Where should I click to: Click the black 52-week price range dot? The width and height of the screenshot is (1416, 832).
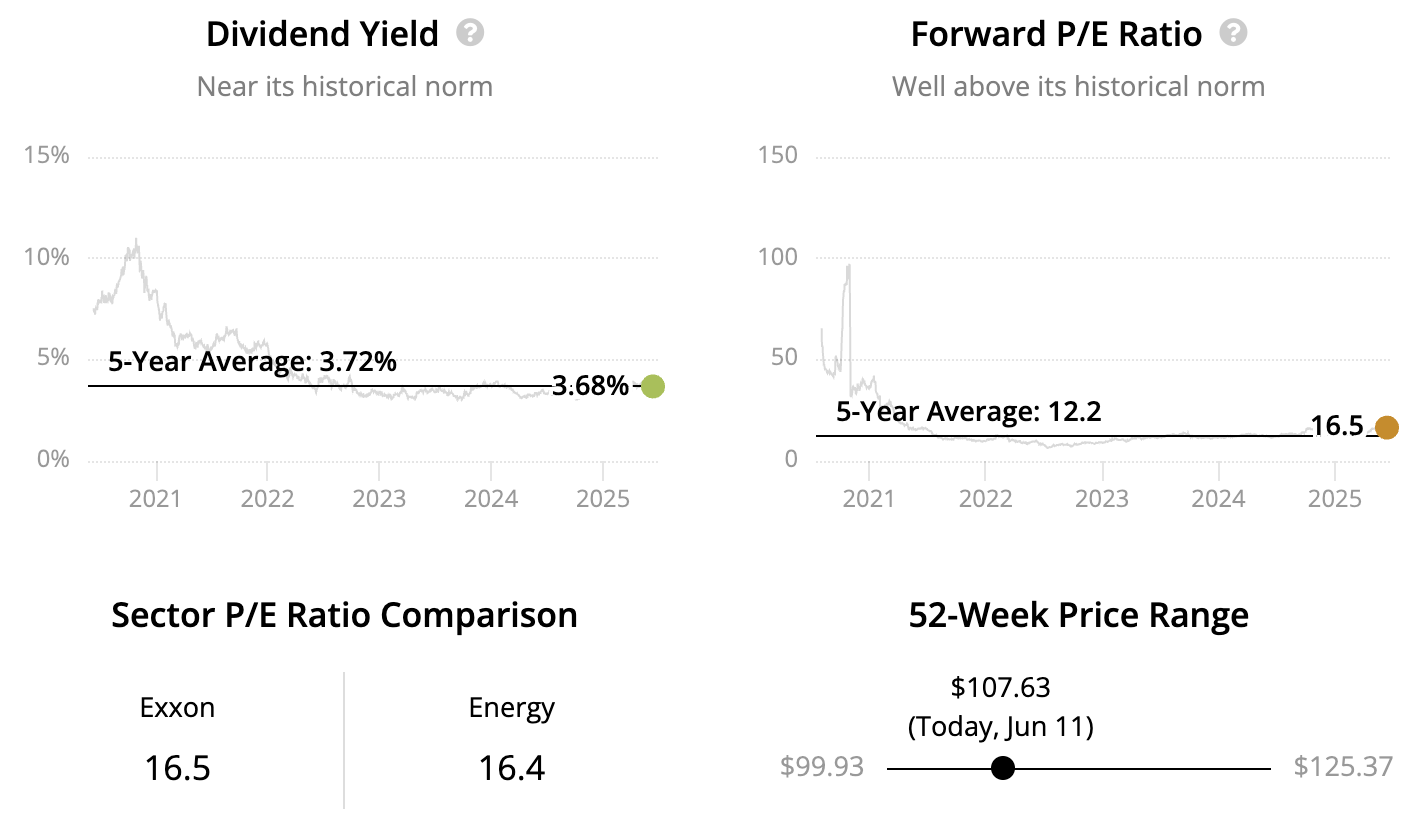click(x=1003, y=768)
